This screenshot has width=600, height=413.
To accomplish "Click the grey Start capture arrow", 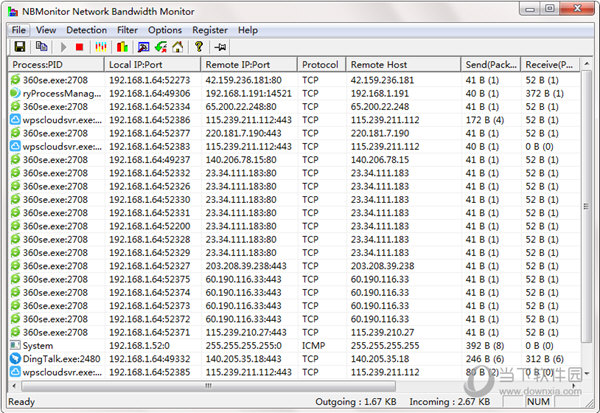I will [63, 47].
